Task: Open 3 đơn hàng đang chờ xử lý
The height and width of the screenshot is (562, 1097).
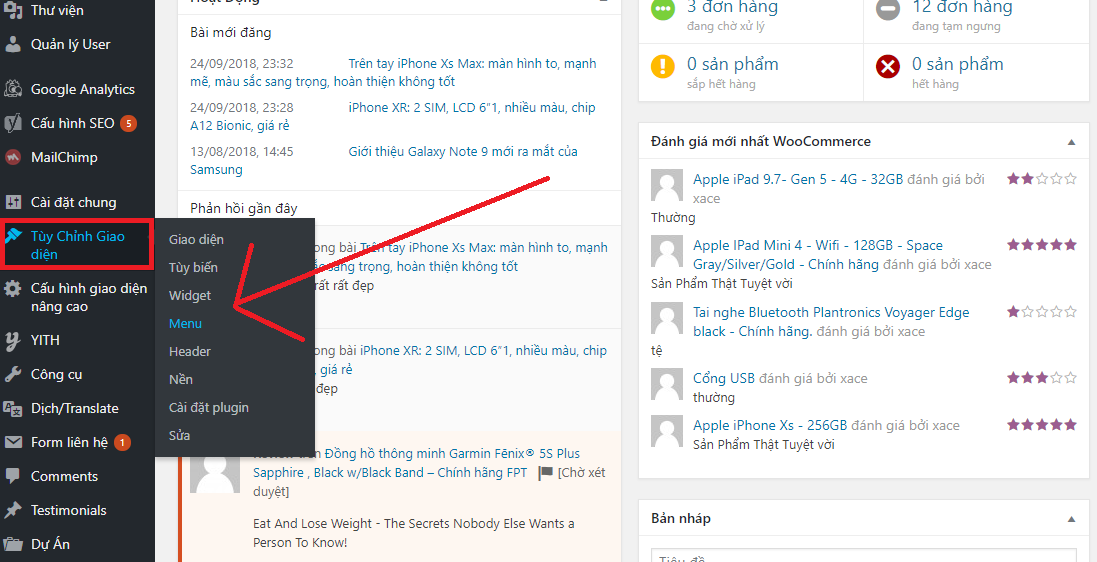Action: pos(732,8)
